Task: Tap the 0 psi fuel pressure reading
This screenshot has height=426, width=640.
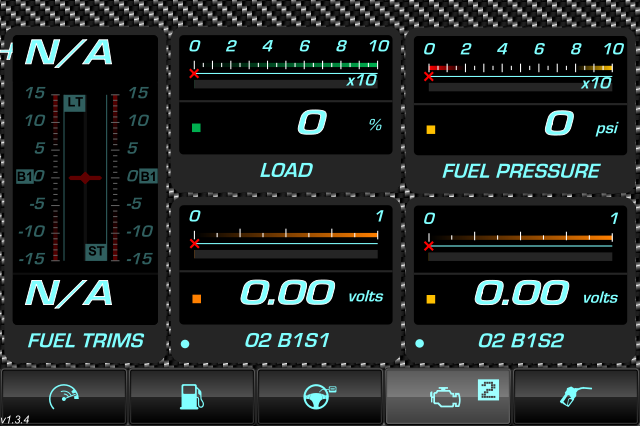Action: 559,123
